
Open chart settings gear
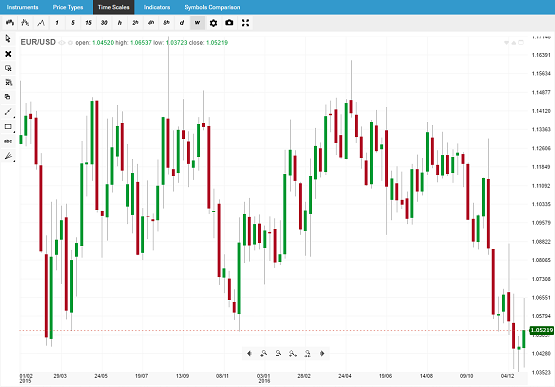tap(213, 23)
